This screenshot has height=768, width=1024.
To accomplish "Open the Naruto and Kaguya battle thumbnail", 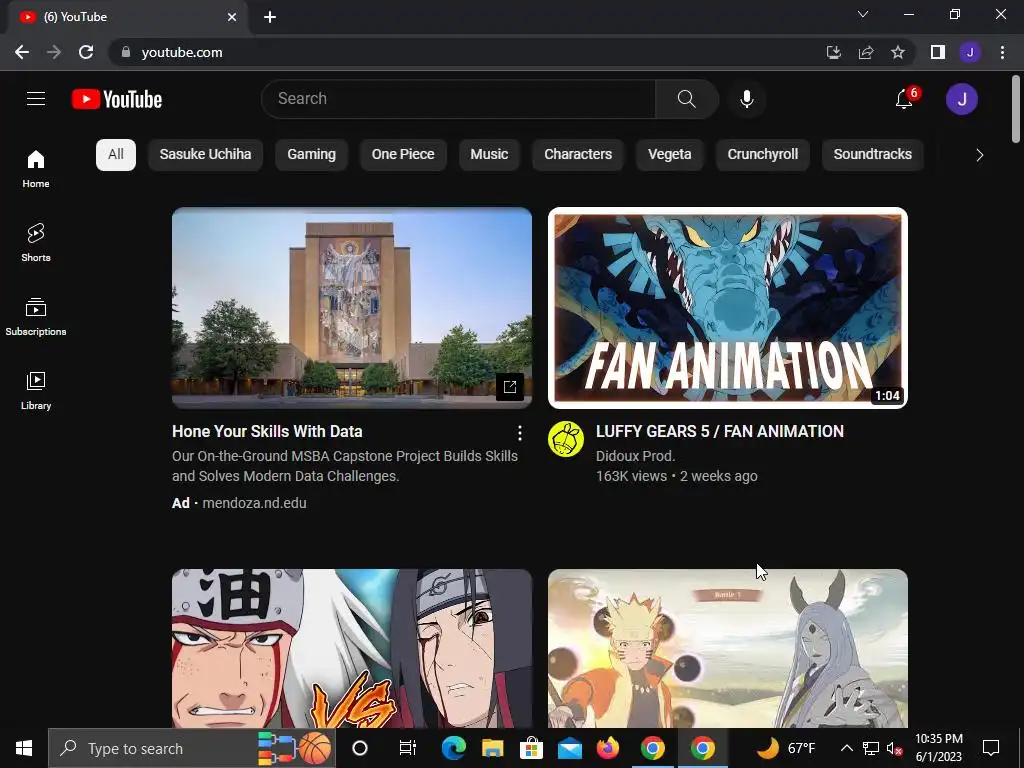I will pos(728,648).
